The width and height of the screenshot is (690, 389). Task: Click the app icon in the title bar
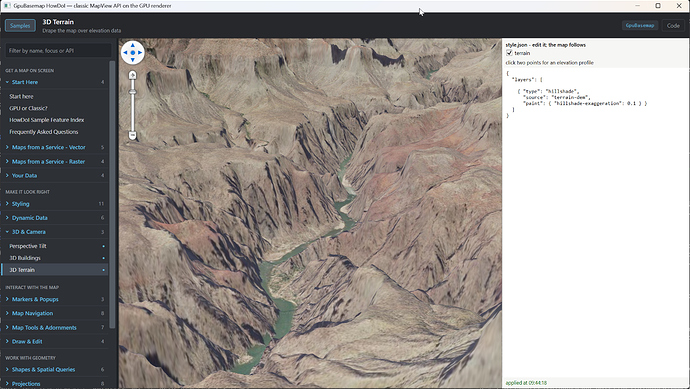tap(7, 6)
